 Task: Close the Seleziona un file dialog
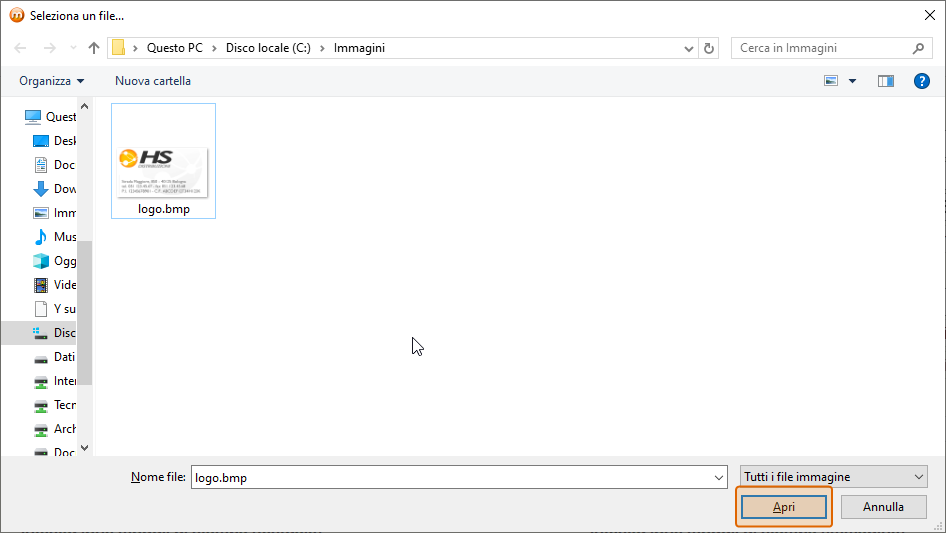tap(930, 15)
